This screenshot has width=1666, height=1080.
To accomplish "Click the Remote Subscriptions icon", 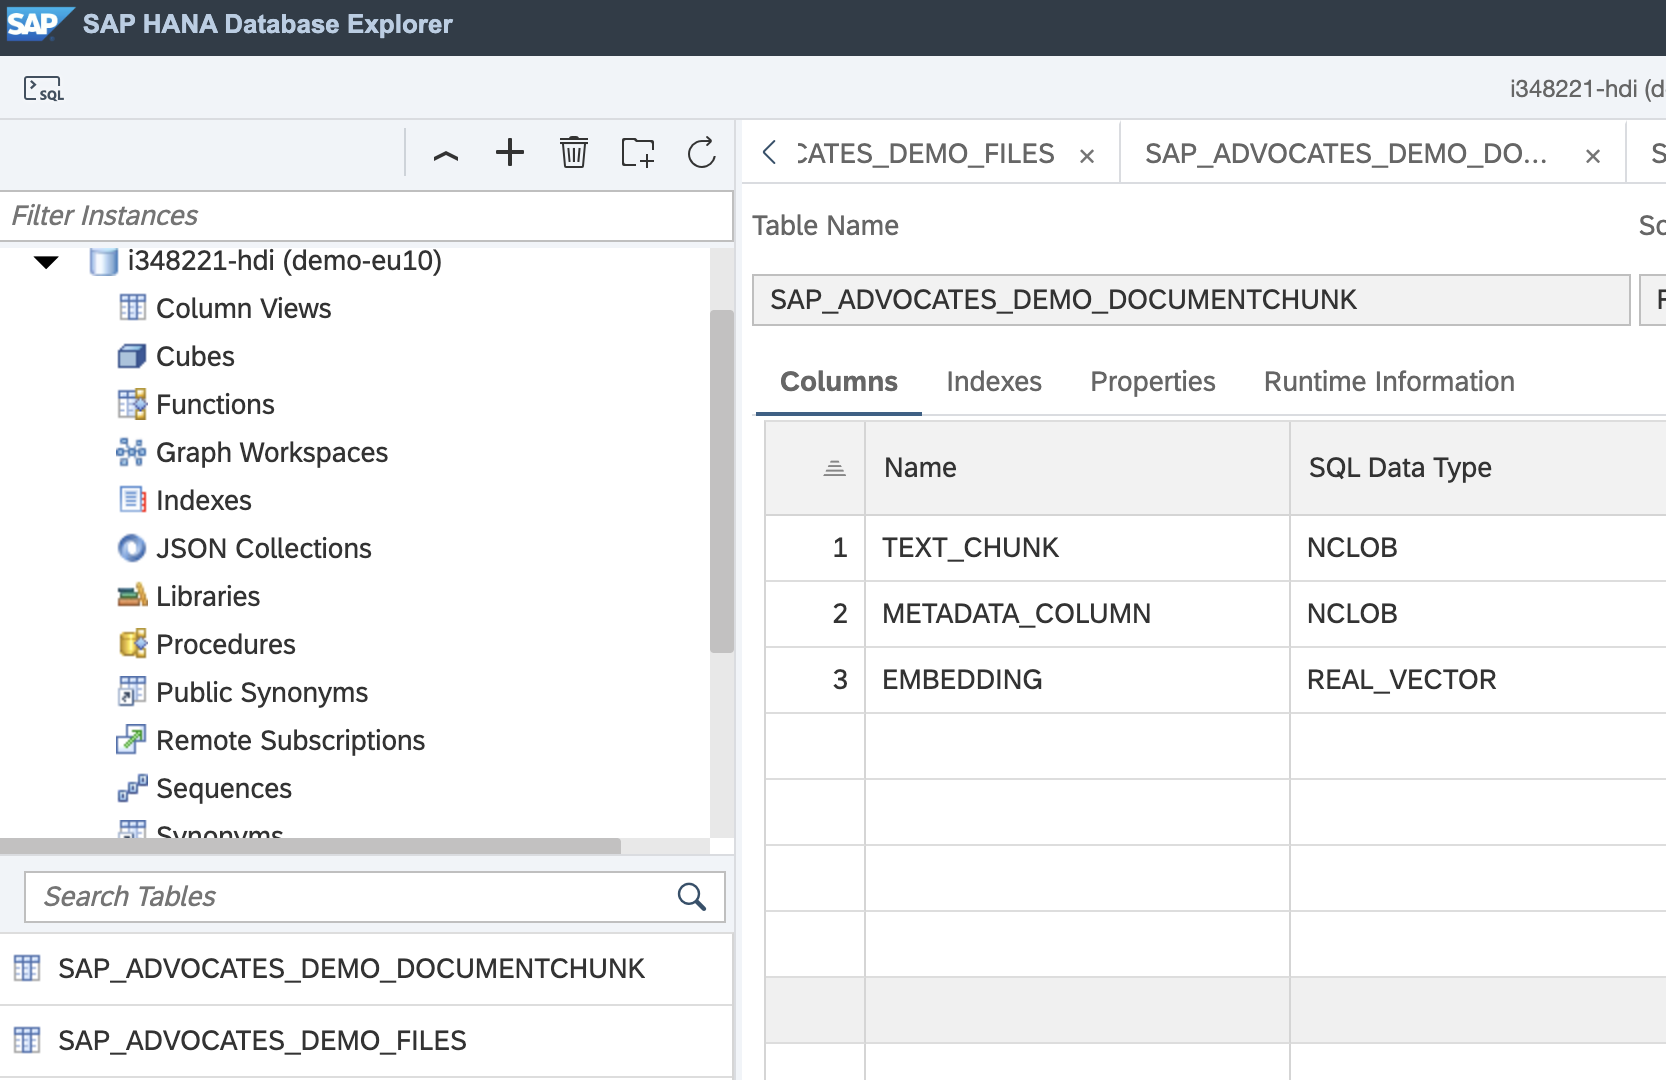I will [131, 740].
